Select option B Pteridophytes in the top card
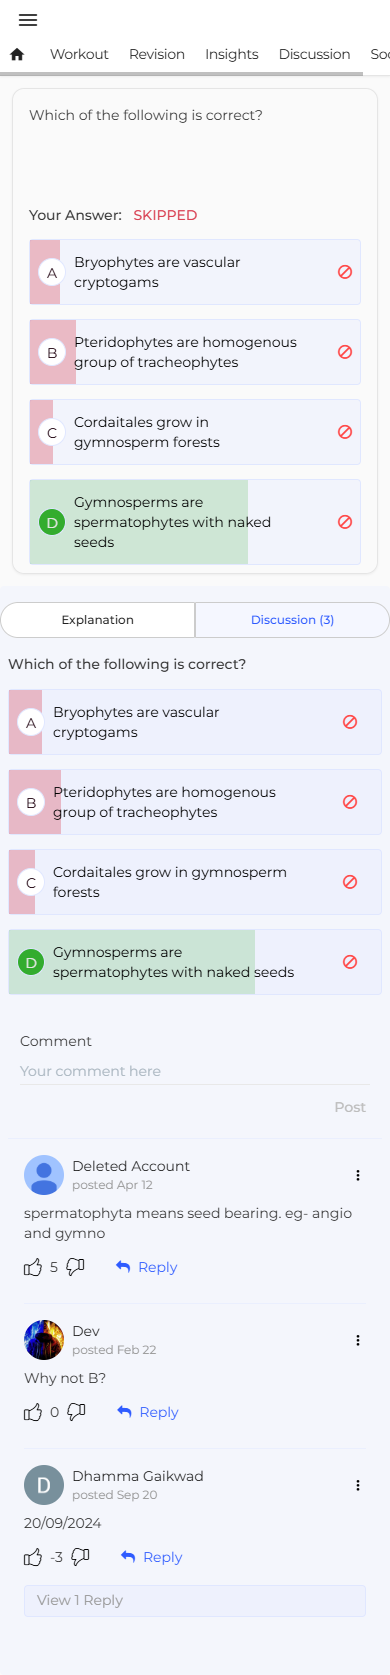 point(195,352)
